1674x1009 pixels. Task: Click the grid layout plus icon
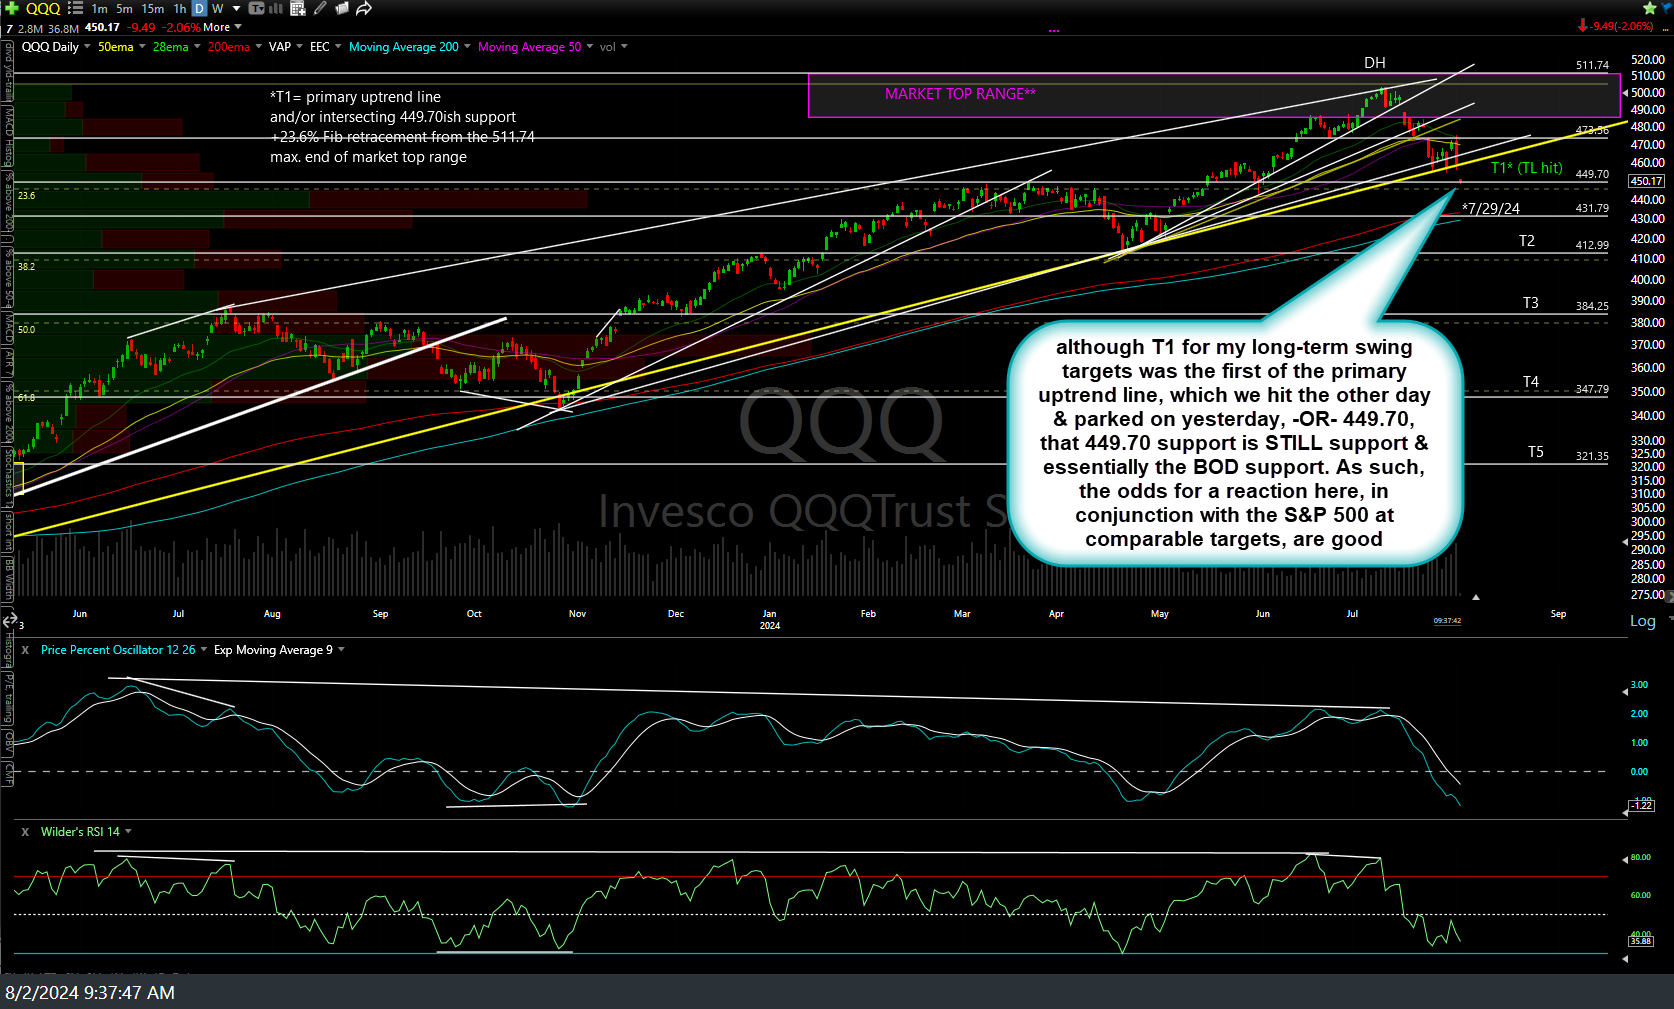tap(297, 8)
